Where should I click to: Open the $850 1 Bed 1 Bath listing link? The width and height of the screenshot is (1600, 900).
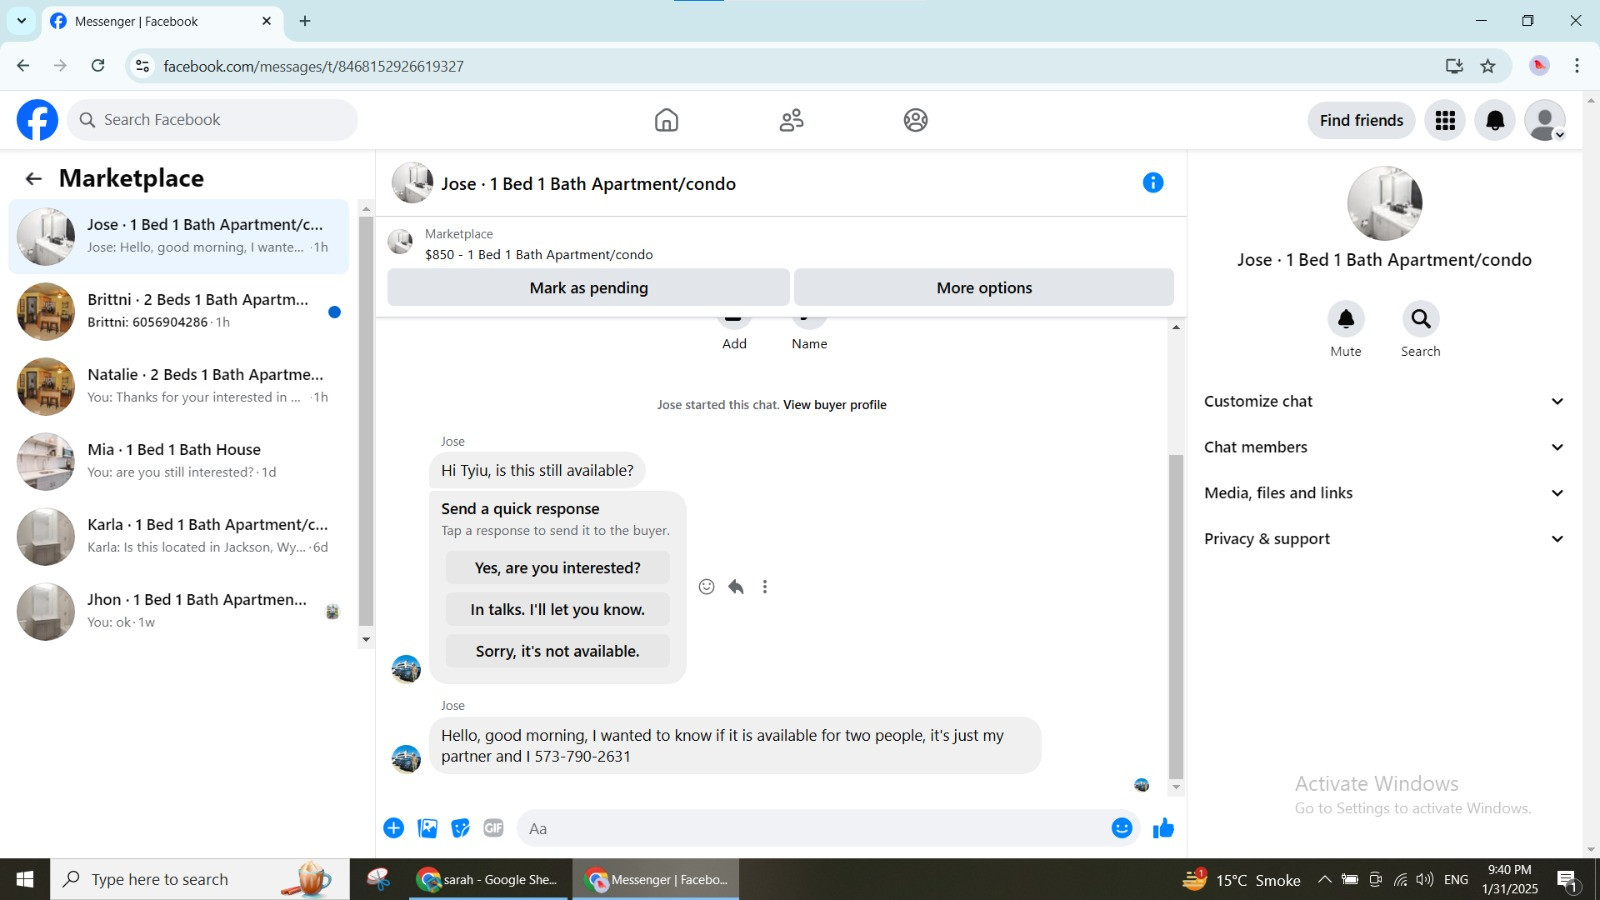click(x=539, y=255)
